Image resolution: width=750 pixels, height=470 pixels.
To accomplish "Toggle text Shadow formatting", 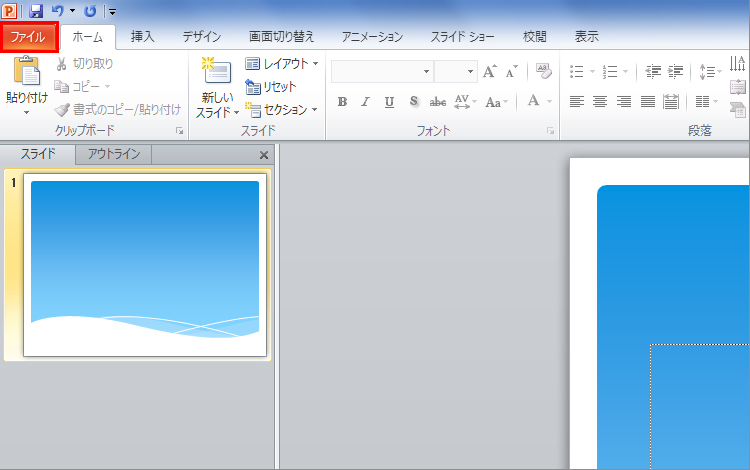I will (414, 102).
